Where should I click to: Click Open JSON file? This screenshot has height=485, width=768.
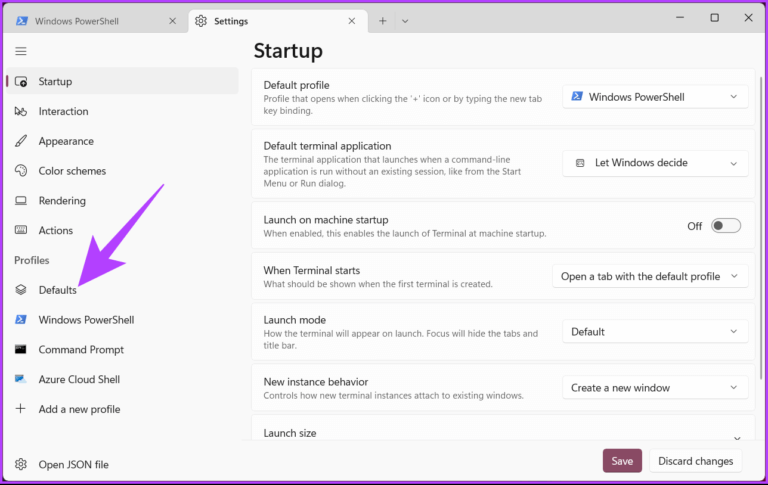(x=122, y=464)
